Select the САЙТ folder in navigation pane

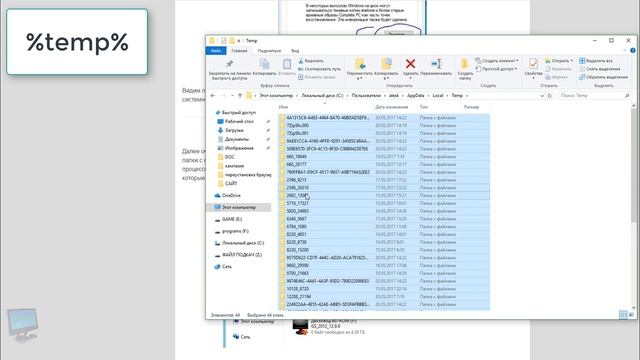click(x=231, y=184)
